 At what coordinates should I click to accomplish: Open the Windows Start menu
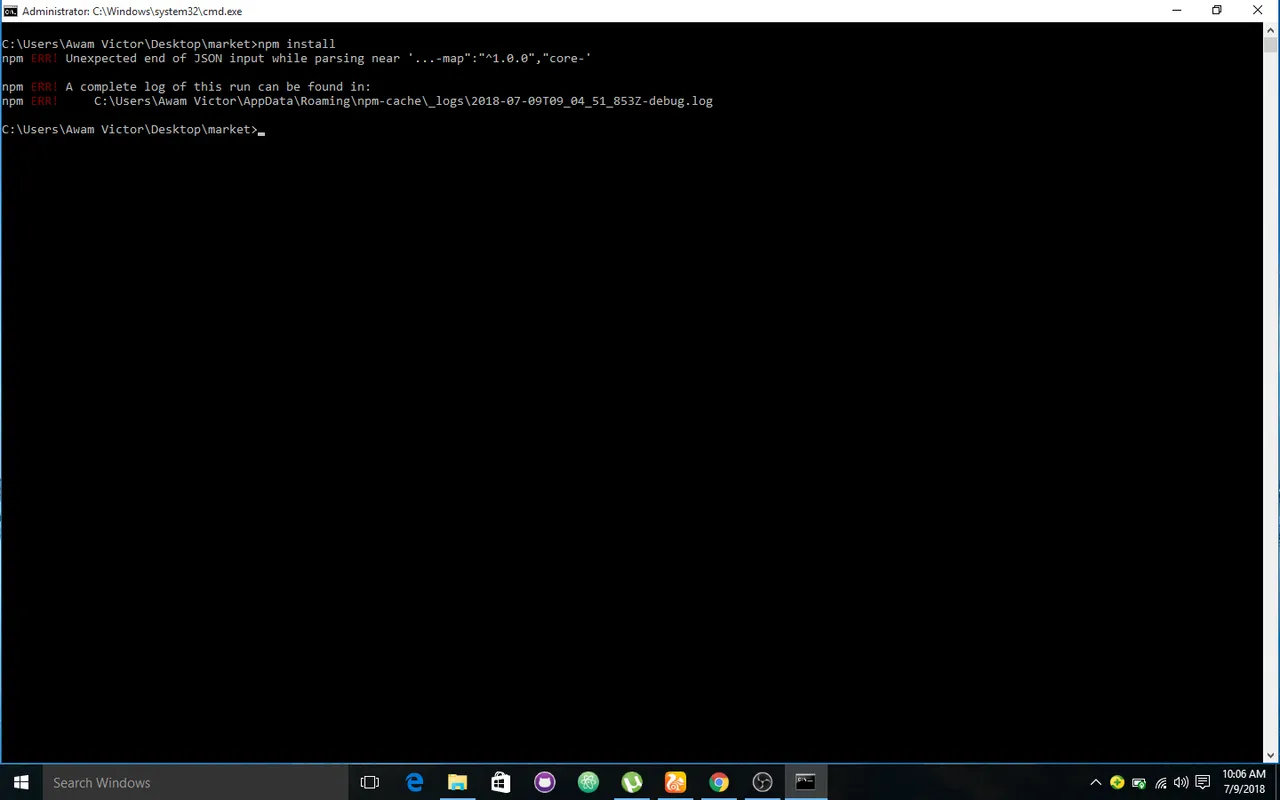(21, 782)
